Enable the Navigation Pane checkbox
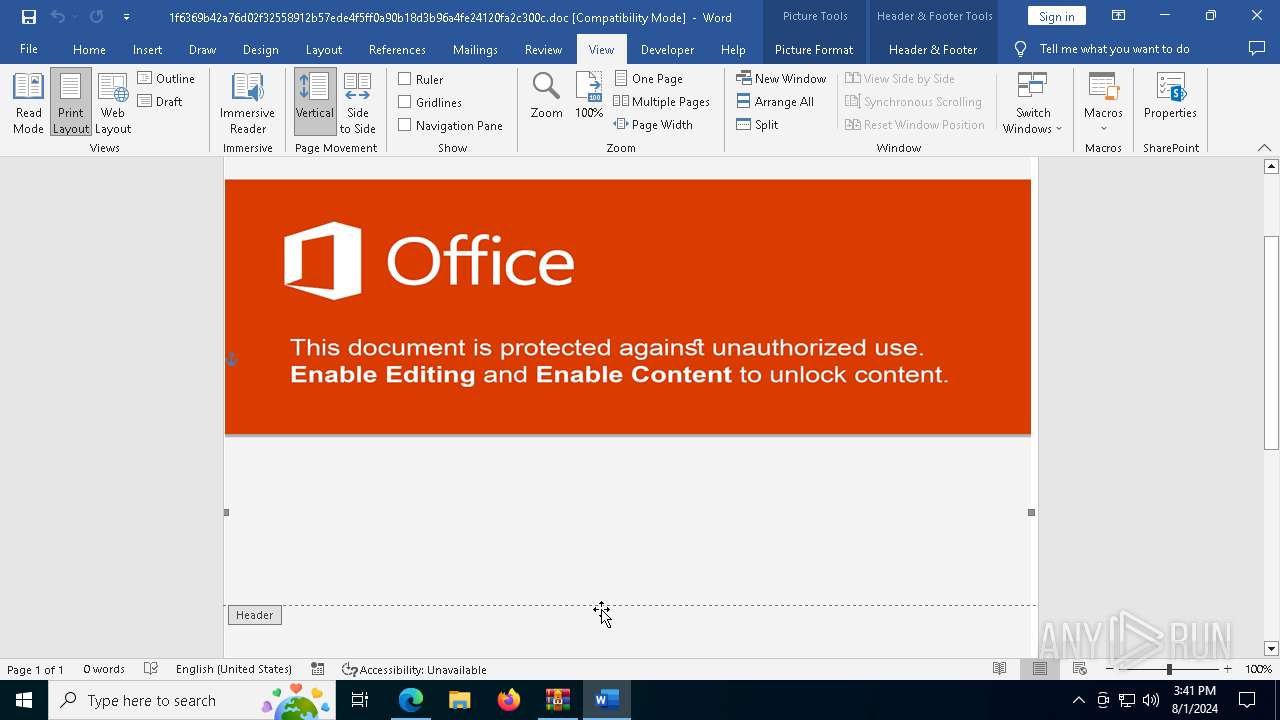 pyautogui.click(x=450, y=125)
